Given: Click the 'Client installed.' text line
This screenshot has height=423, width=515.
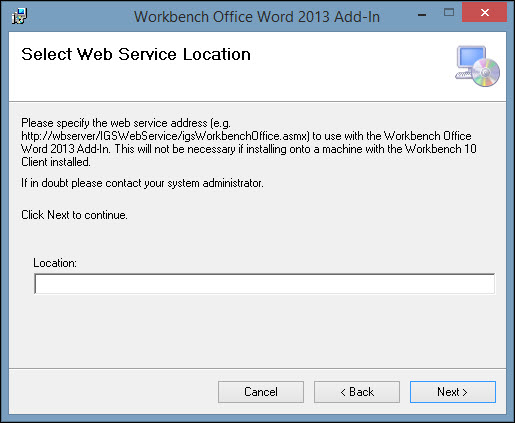Looking at the screenshot, I should (x=56, y=162).
